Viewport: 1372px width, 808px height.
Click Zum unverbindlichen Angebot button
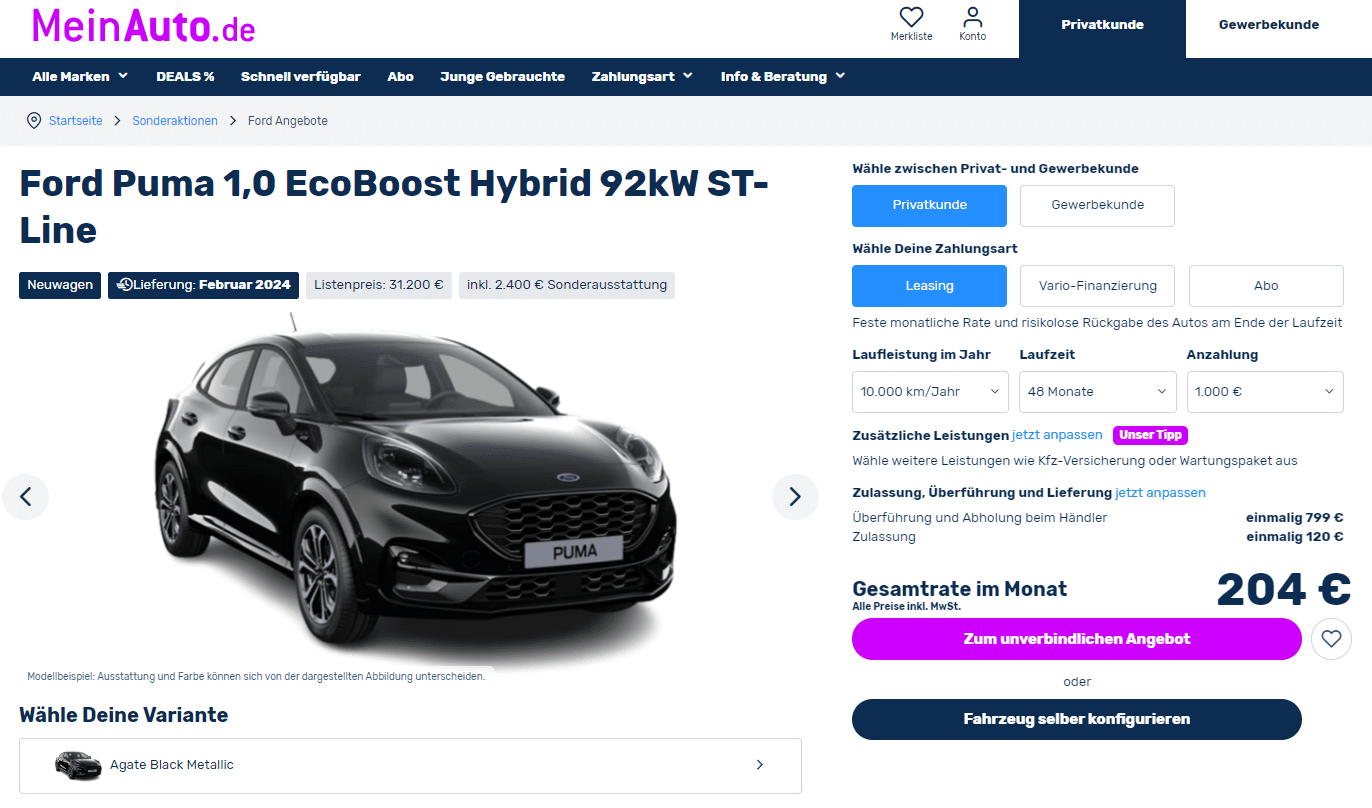point(1077,639)
